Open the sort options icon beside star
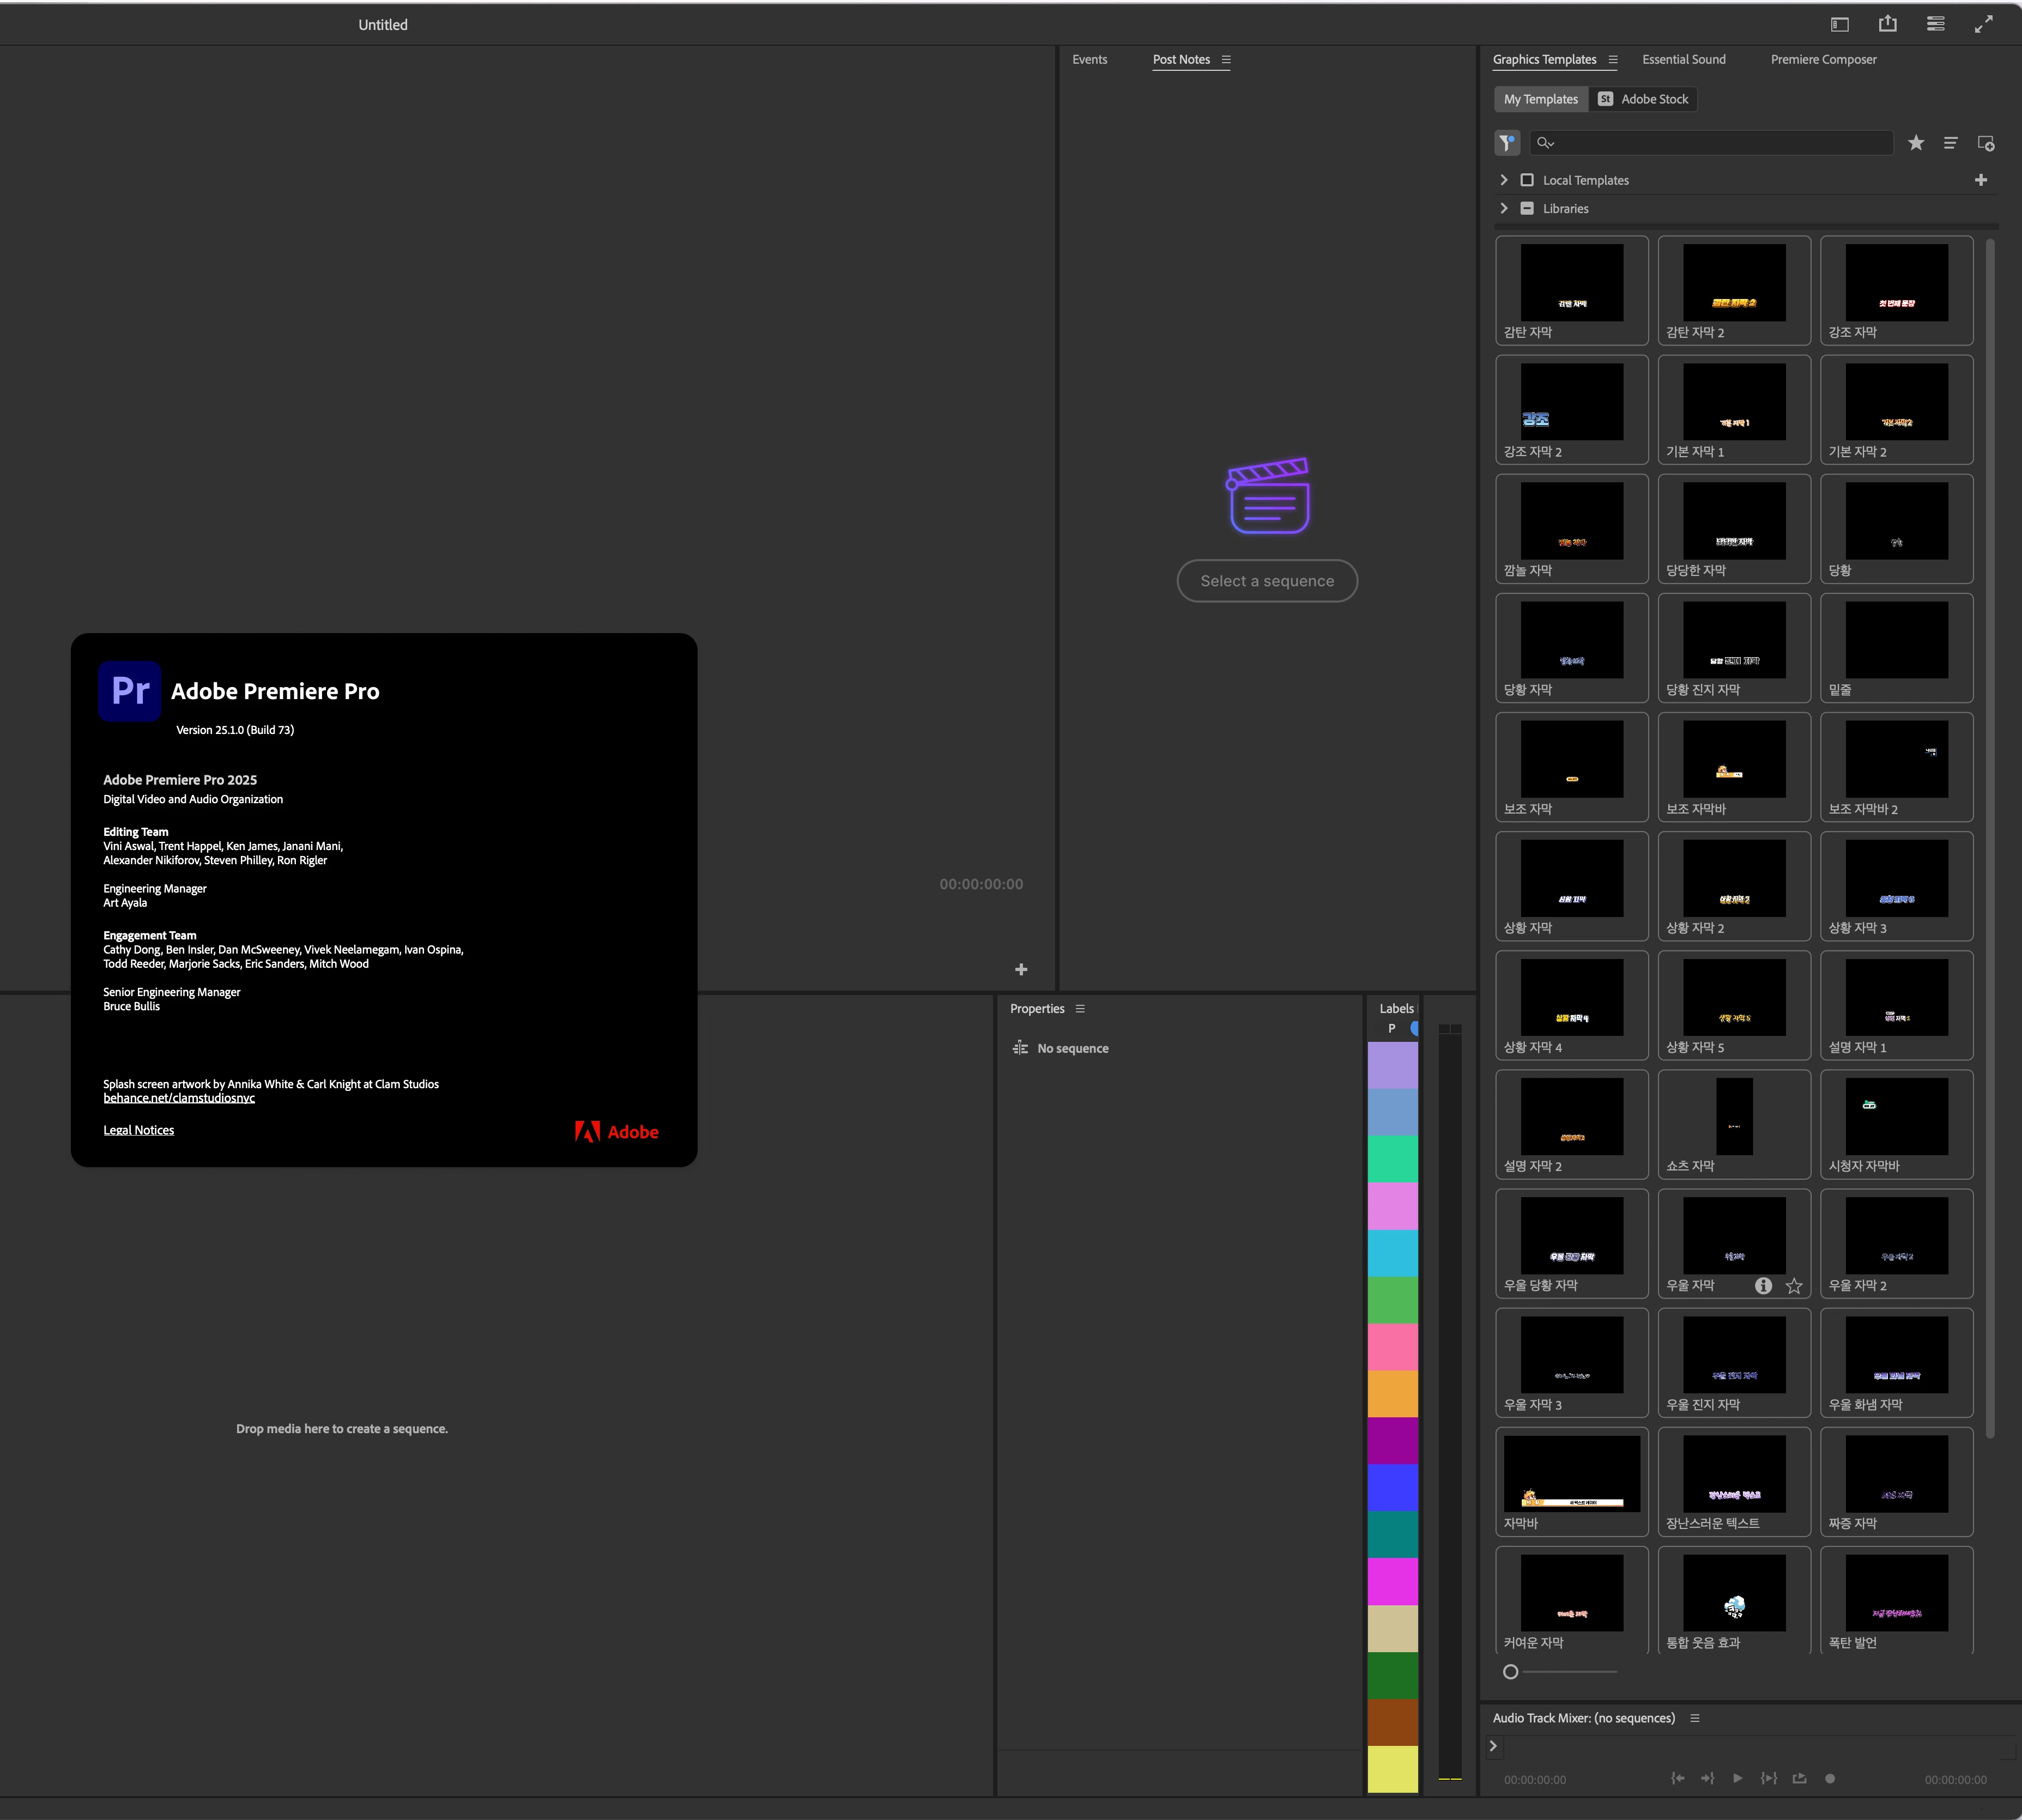The image size is (2022, 1820). pos(1950,143)
